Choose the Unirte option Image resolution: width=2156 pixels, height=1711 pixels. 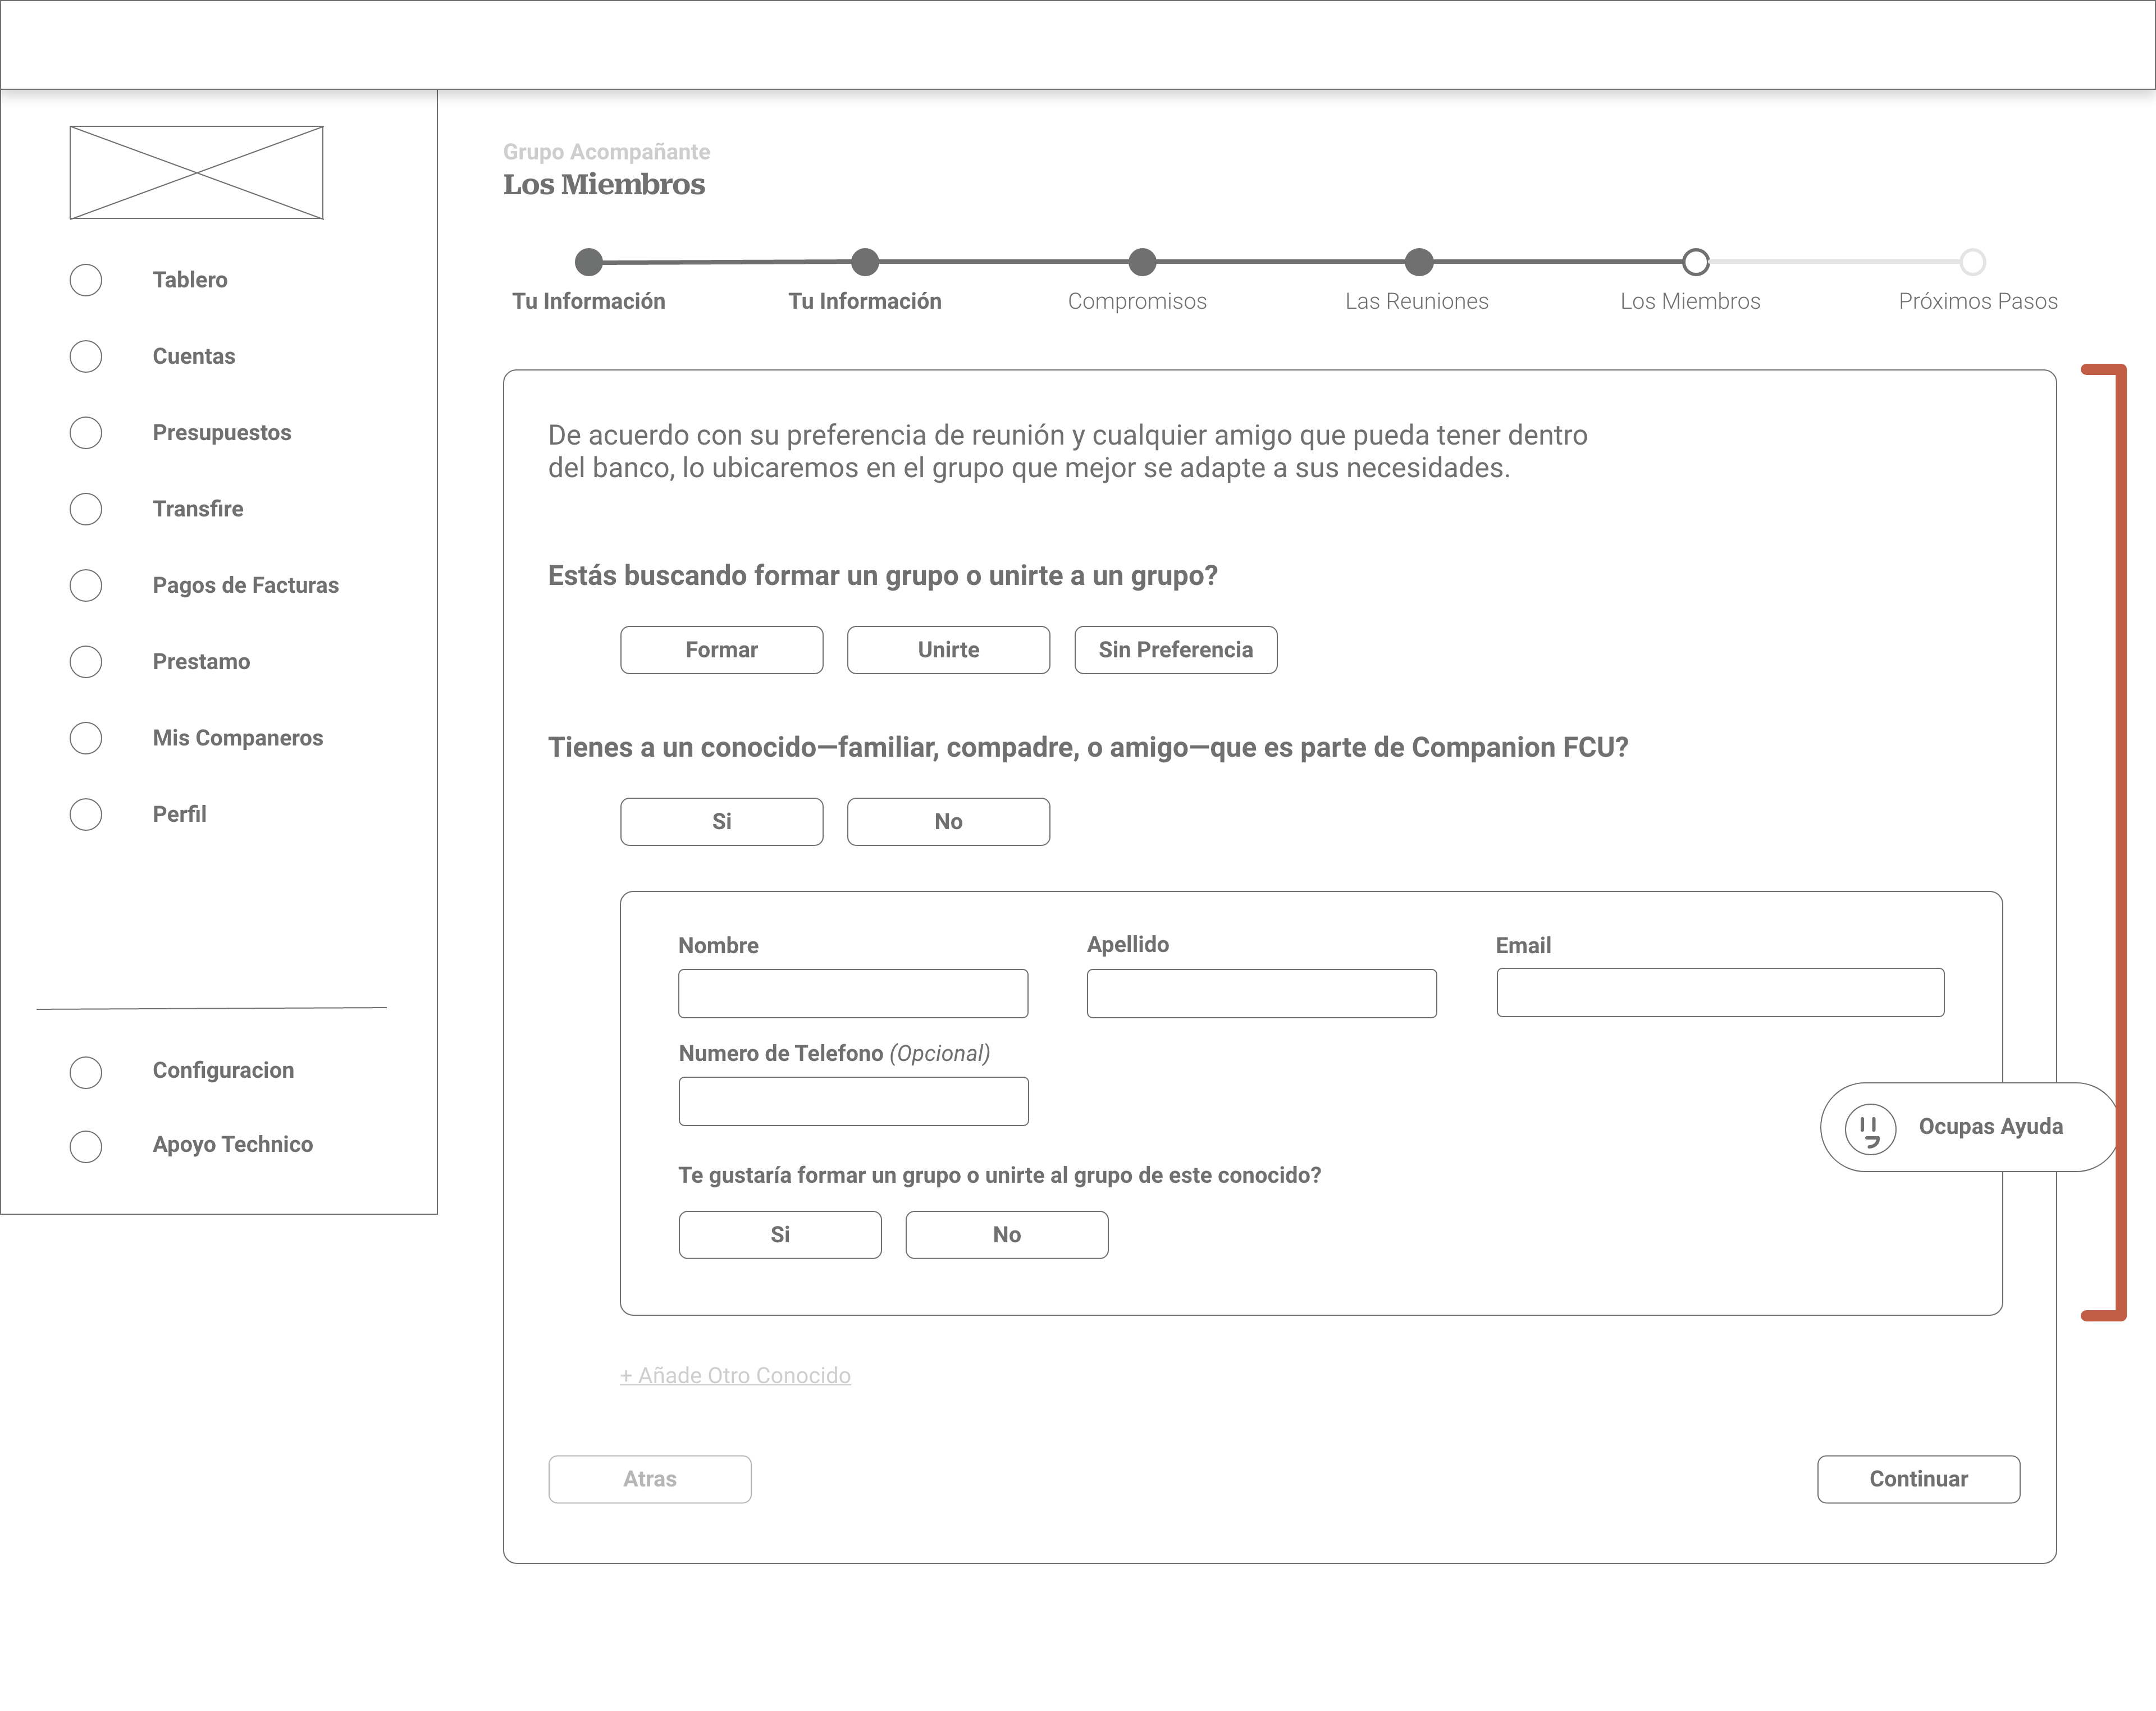coord(948,650)
